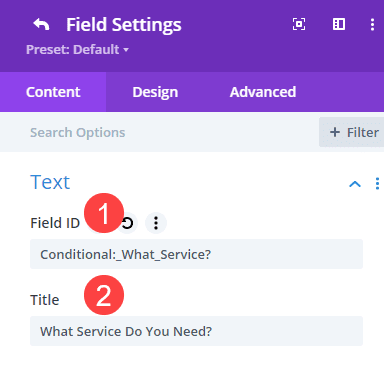Click the Search Options field
This screenshot has height=367, width=384.
158,133
